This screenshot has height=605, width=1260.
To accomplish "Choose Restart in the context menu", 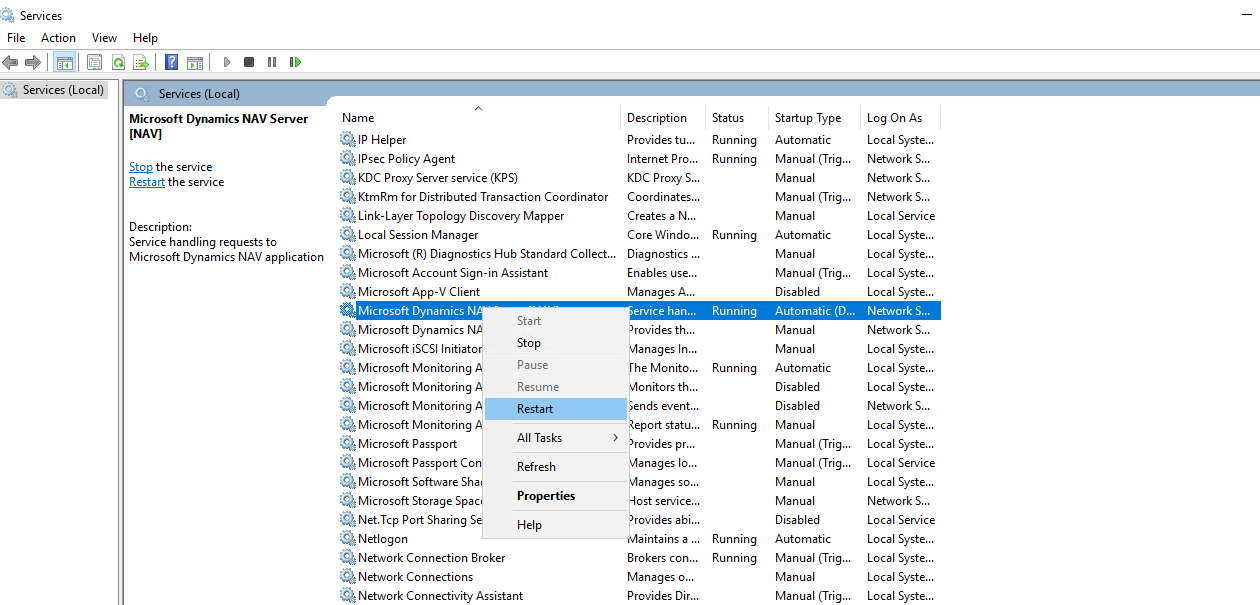I will click(555, 409).
